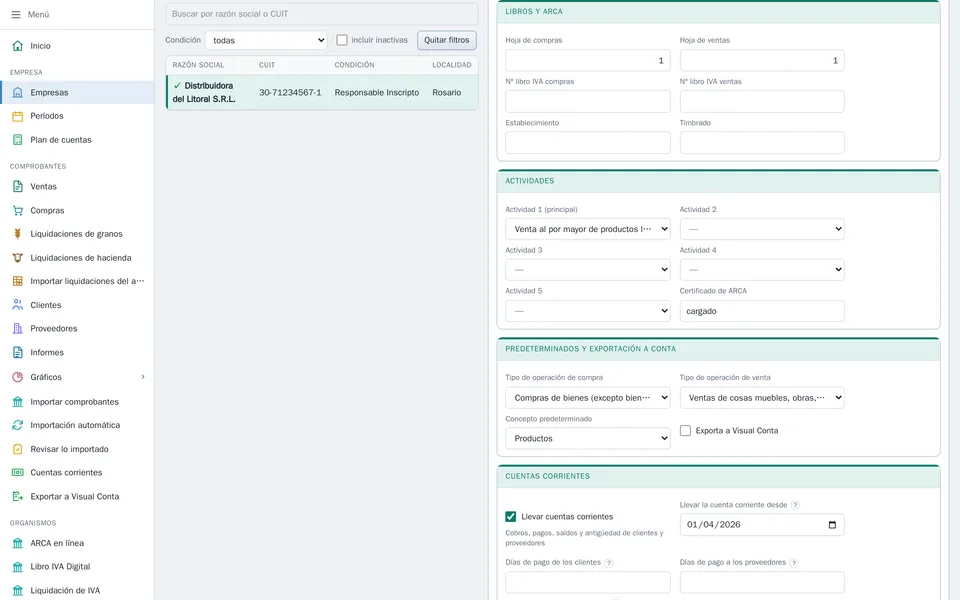Open Inicio via its house icon
960x600 pixels.
point(18,46)
